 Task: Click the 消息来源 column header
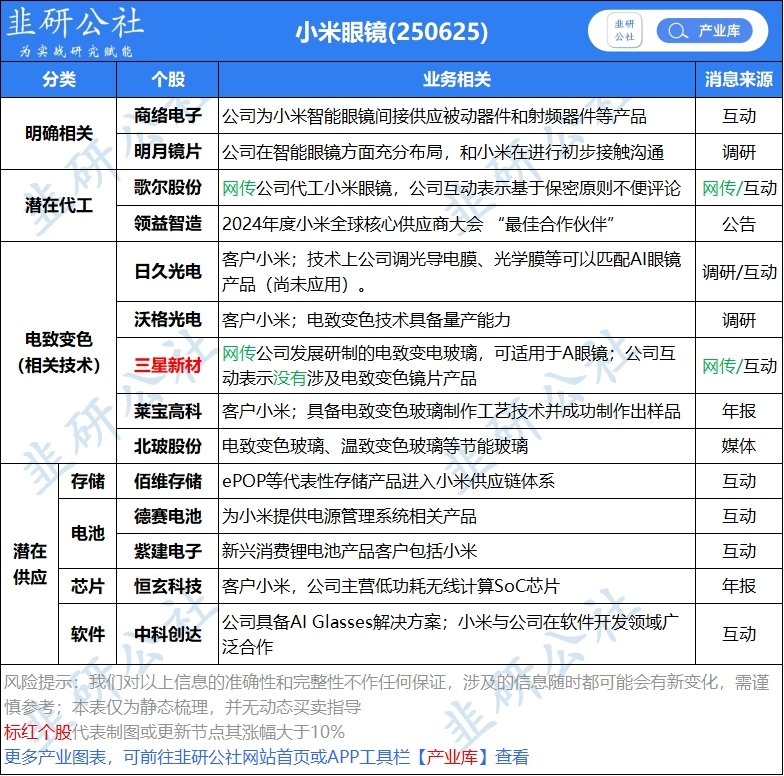coord(739,80)
